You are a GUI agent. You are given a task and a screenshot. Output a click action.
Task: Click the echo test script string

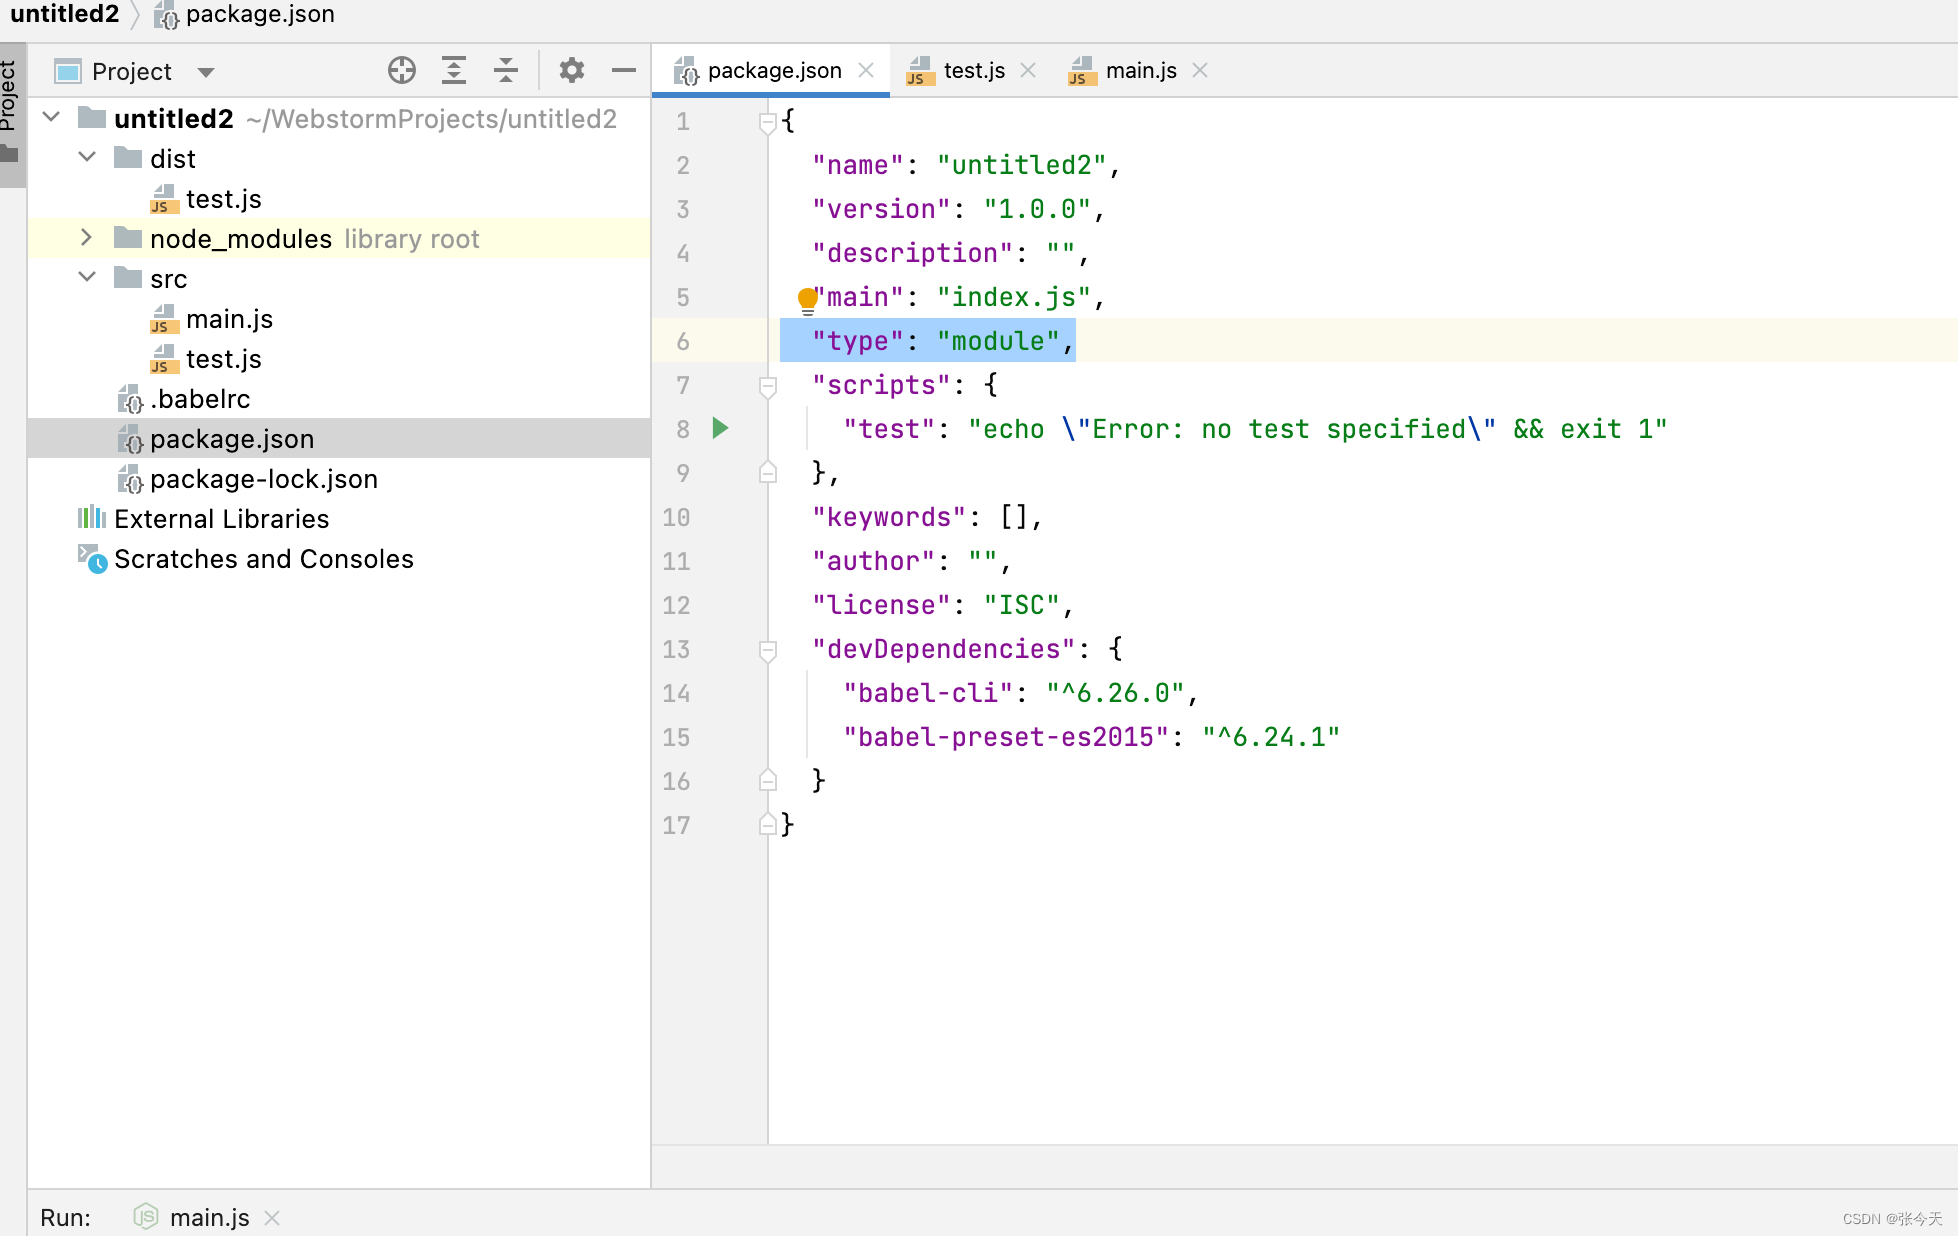click(x=1317, y=429)
